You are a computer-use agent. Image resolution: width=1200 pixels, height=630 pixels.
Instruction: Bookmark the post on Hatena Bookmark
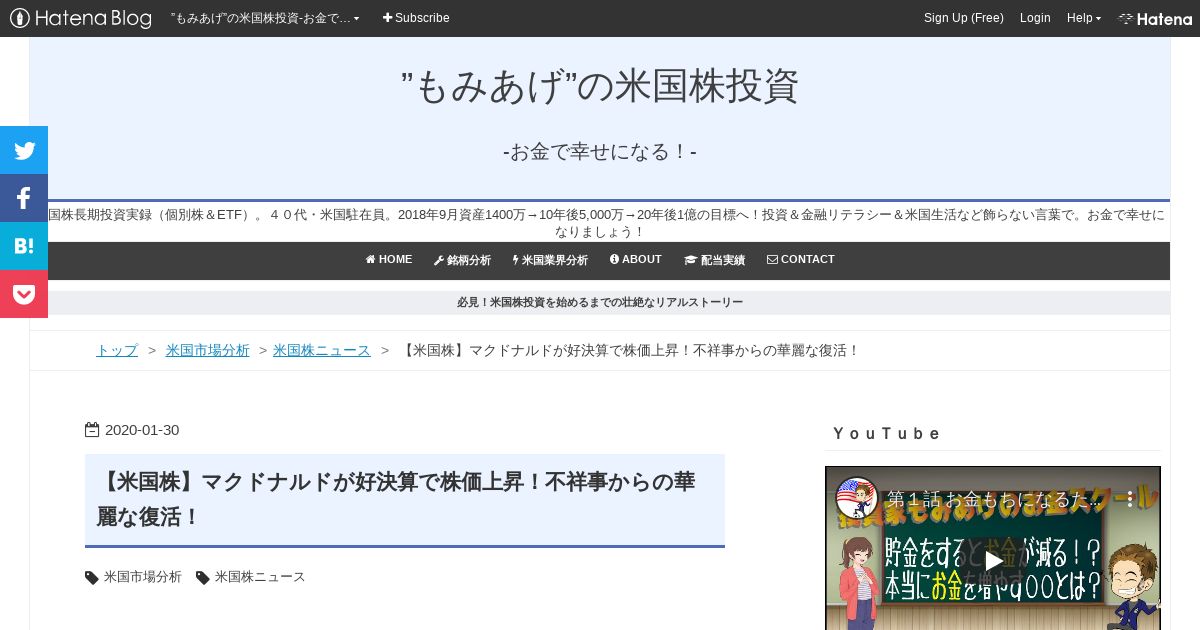coord(24,246)
